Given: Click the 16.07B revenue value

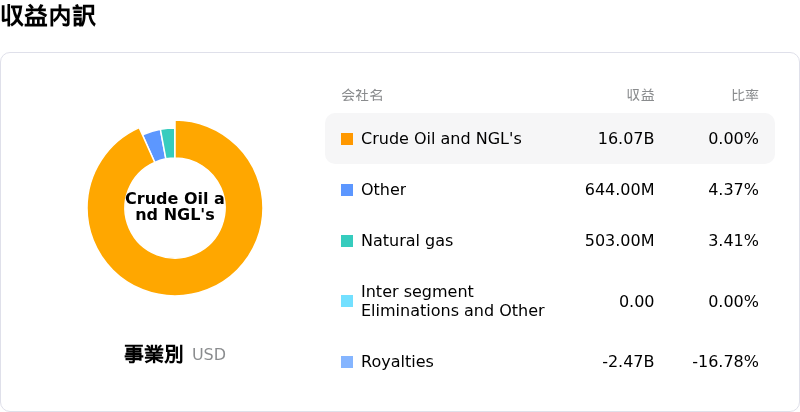Looking at the screenshot, I should click(626, 139).
